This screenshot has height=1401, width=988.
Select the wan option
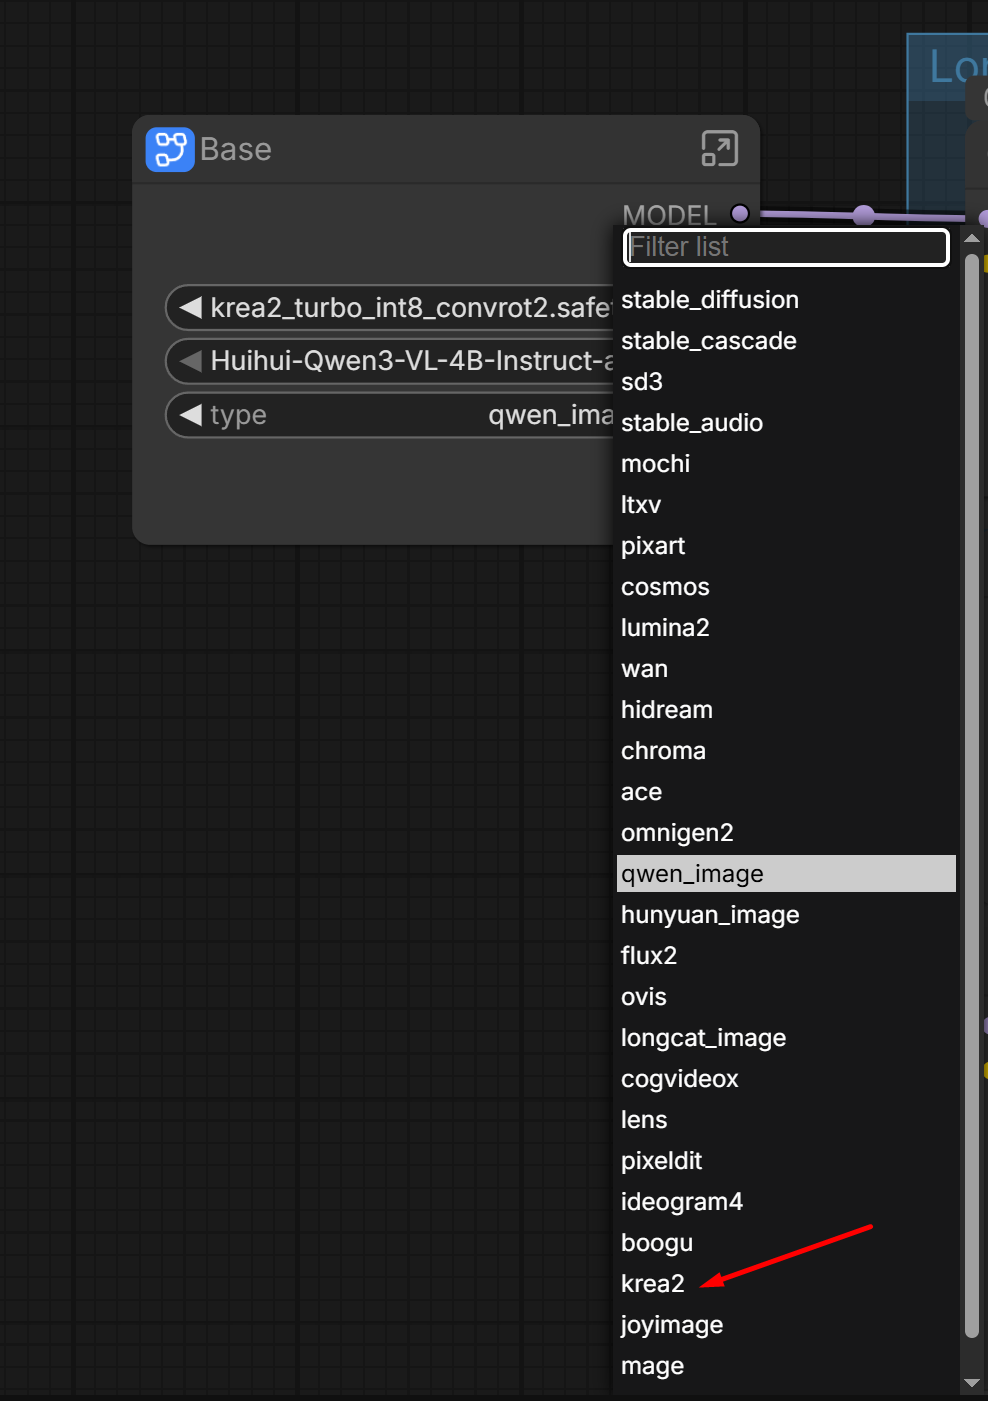(x=786, y=669)
